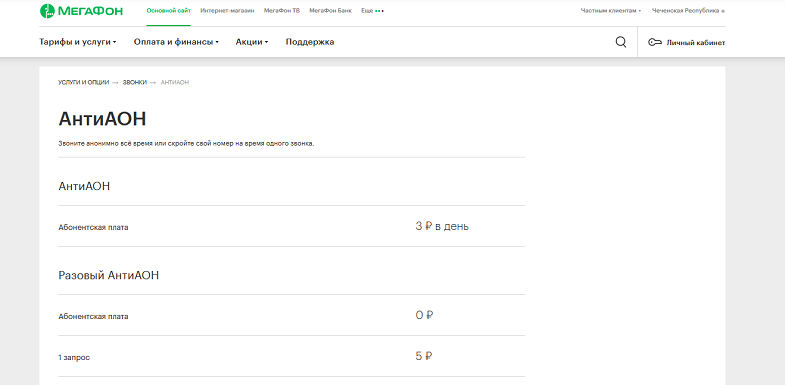785x385 pixels.
Task: Click the '5 ₽' price value
Action: [424, 356]
